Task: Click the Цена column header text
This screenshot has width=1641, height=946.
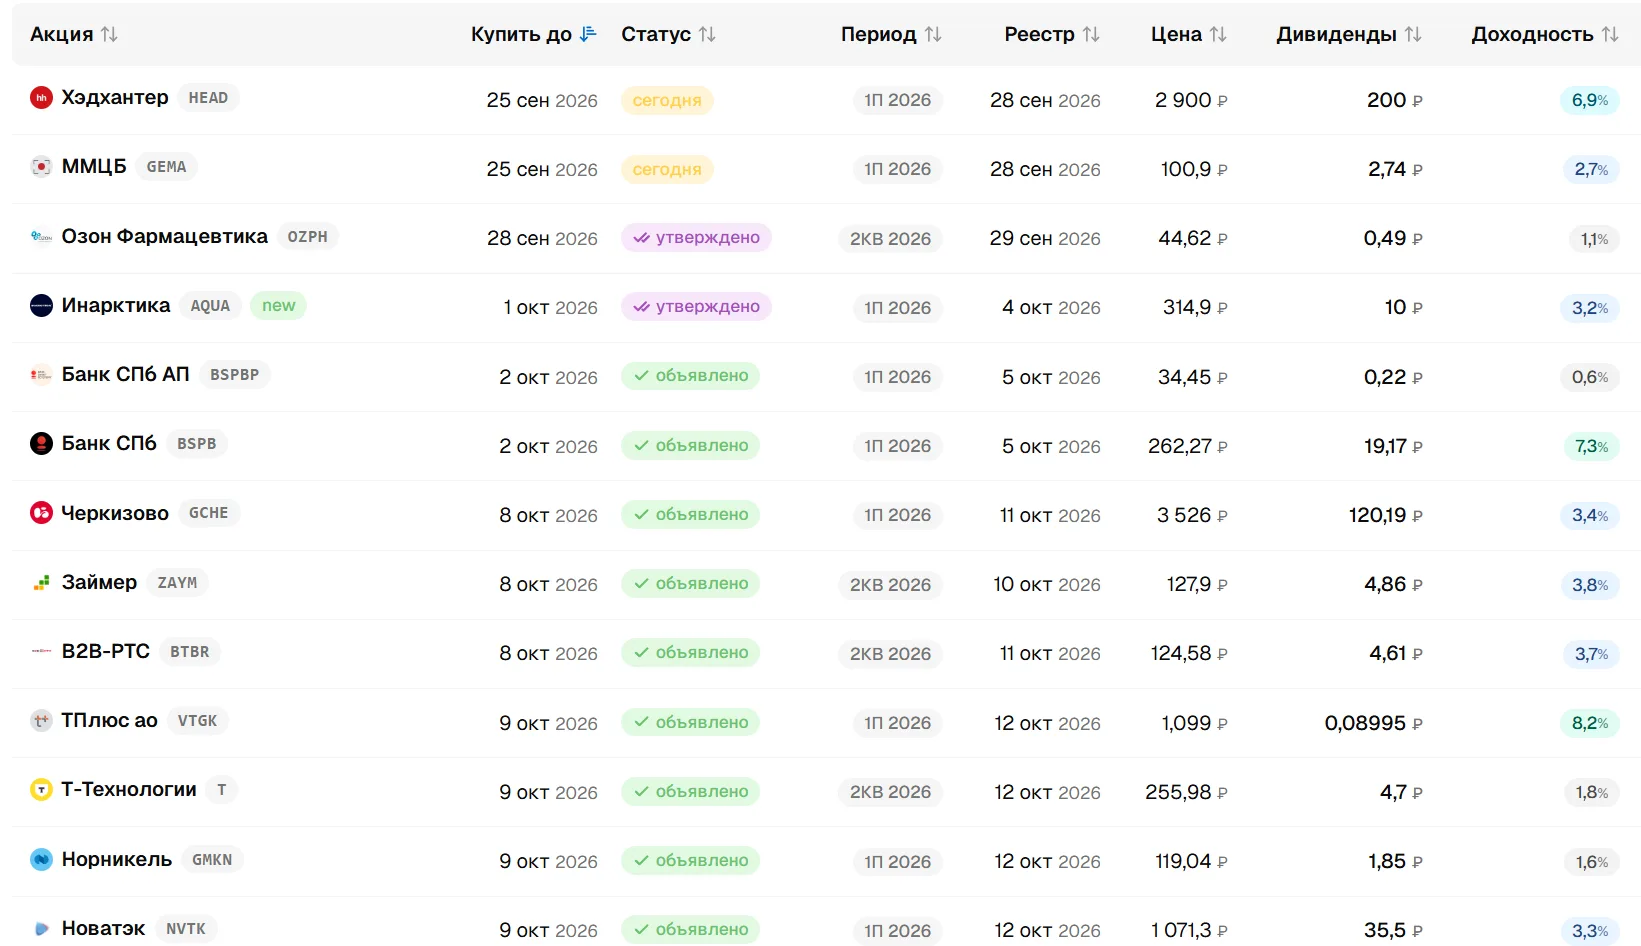Action: coord(1176,34)
